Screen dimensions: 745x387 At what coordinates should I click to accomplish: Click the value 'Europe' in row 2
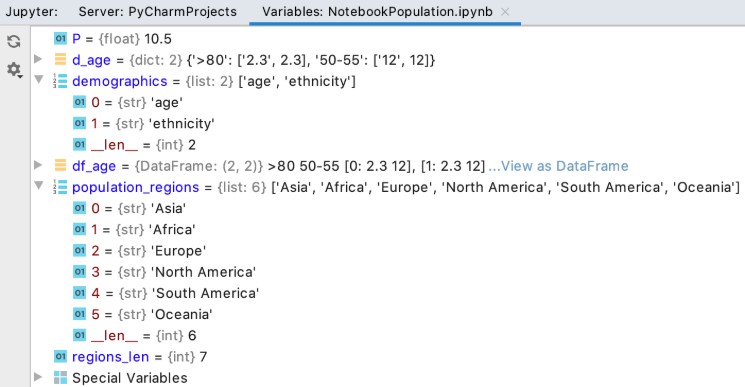click(178, 251)
